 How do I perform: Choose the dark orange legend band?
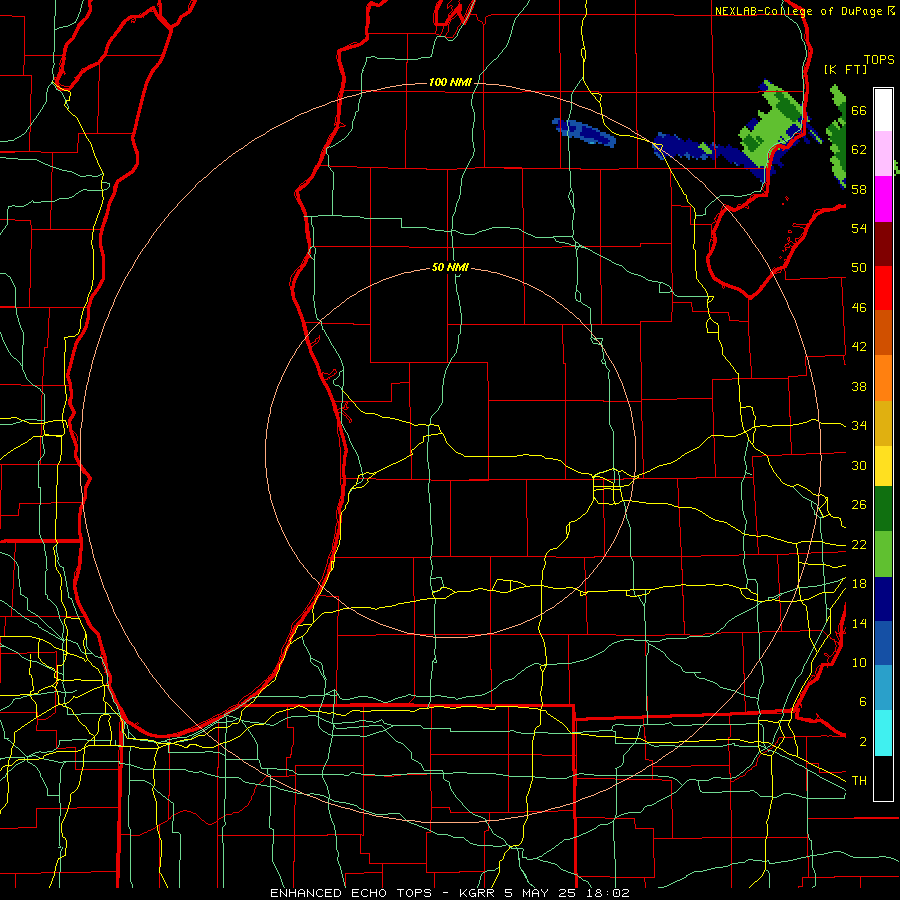(883, 332)
